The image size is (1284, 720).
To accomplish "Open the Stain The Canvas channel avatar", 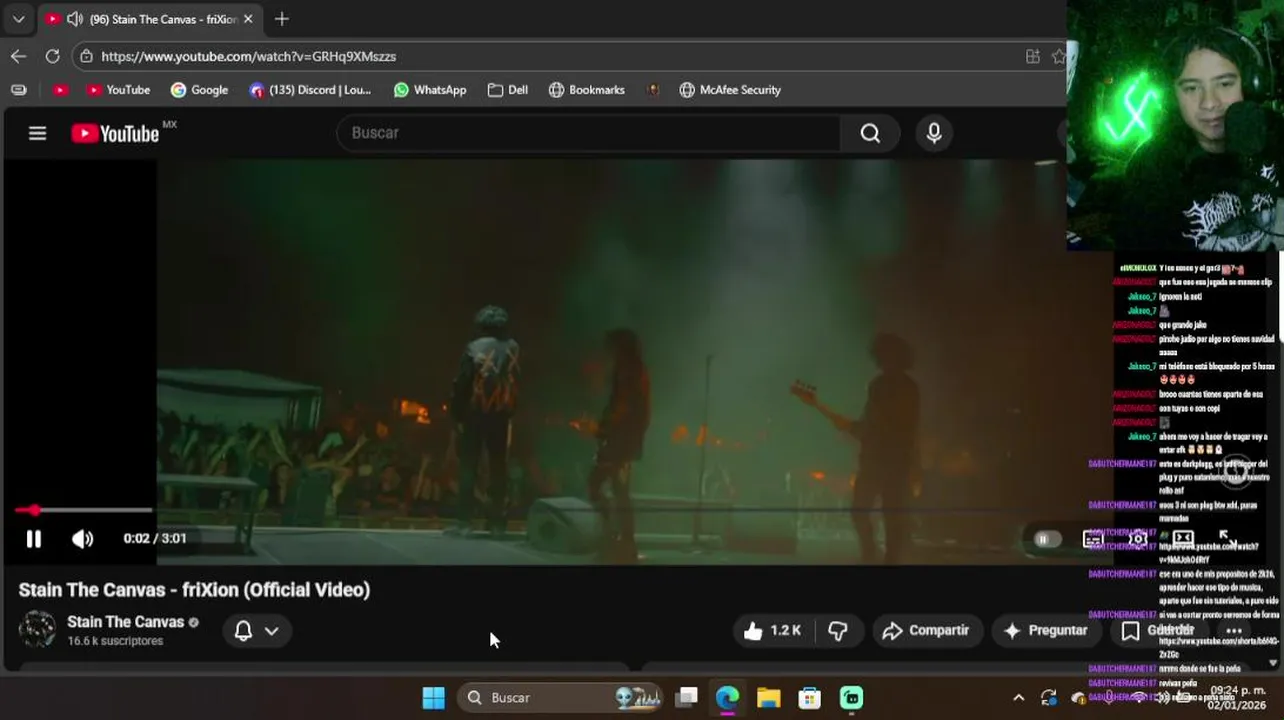I will point(38,630).
